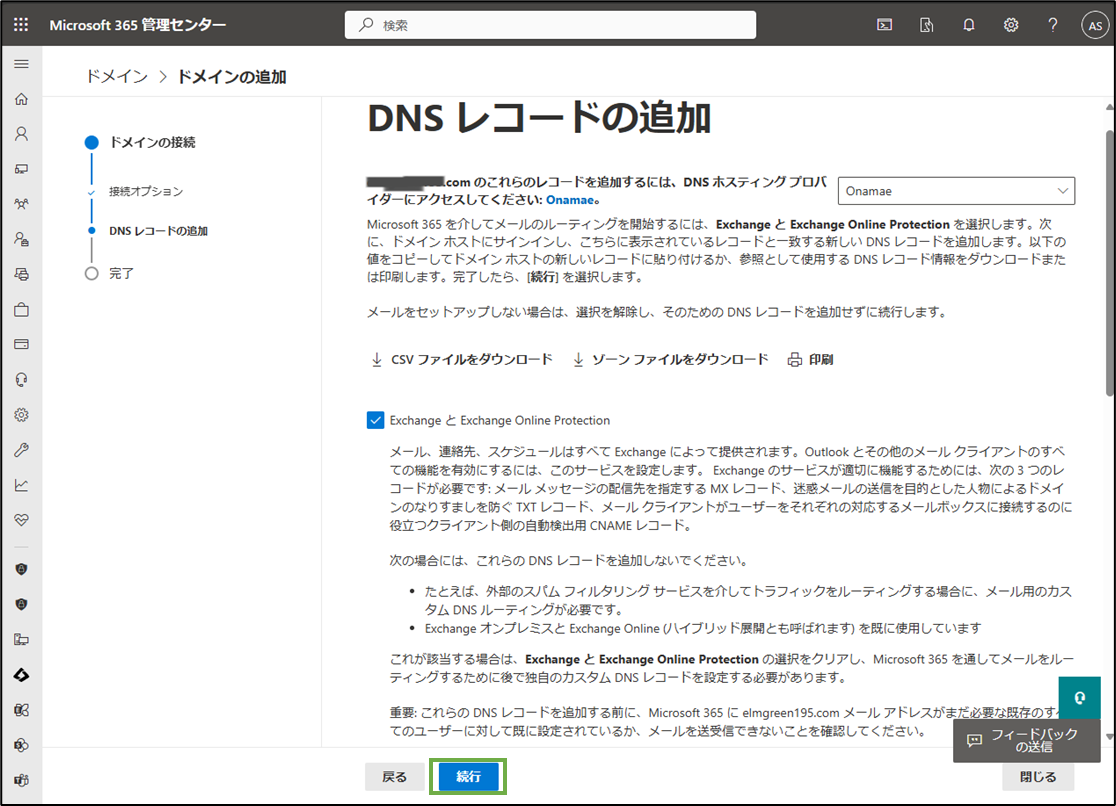The image size is (1116, 806).
Task: Open the Billing card icon in sidebar
Action: (21, 345)
